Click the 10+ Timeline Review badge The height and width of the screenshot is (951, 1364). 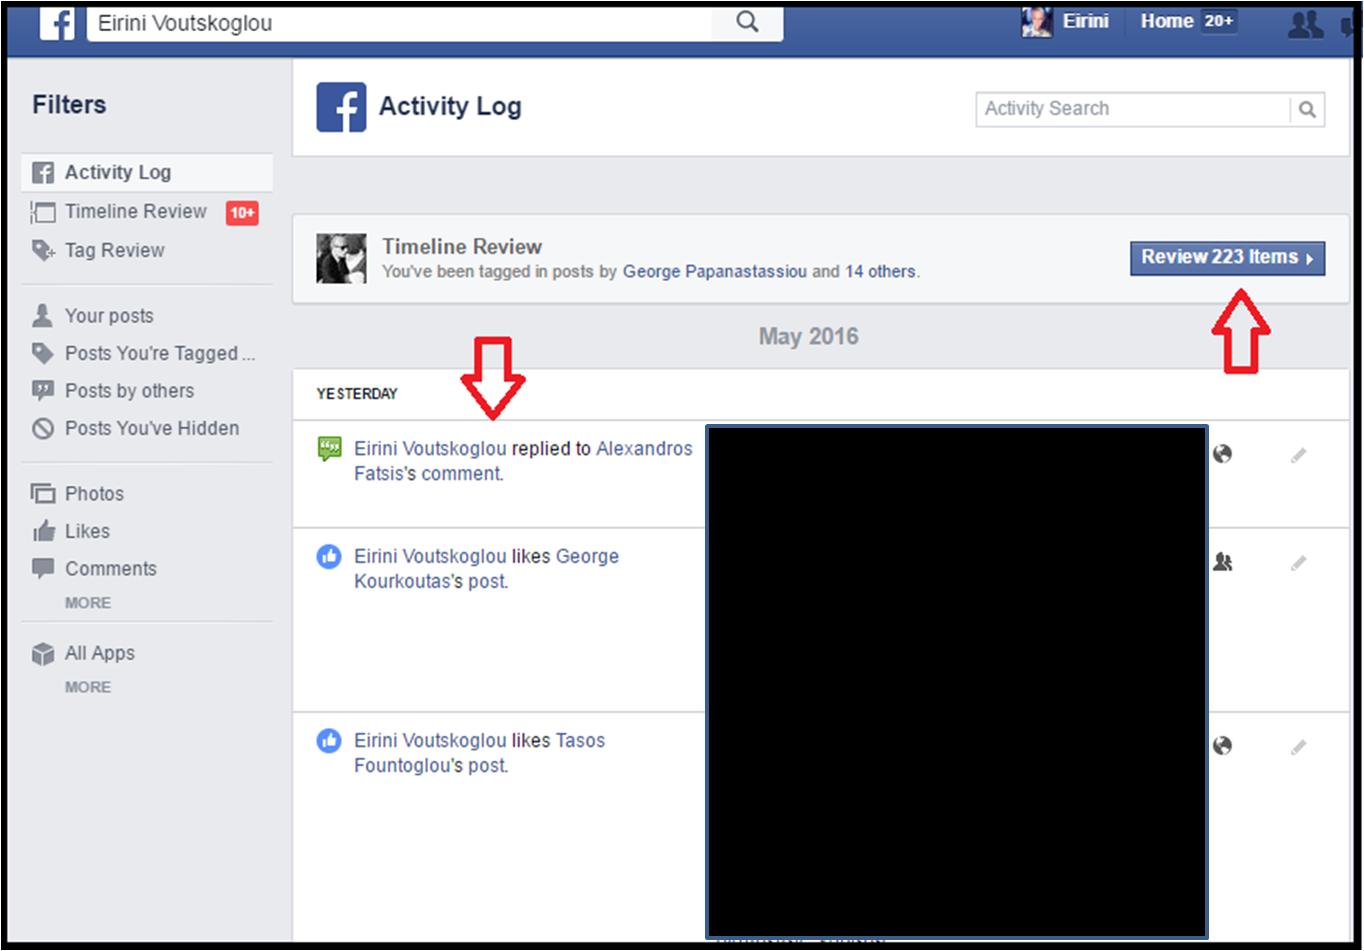point(242,212)
